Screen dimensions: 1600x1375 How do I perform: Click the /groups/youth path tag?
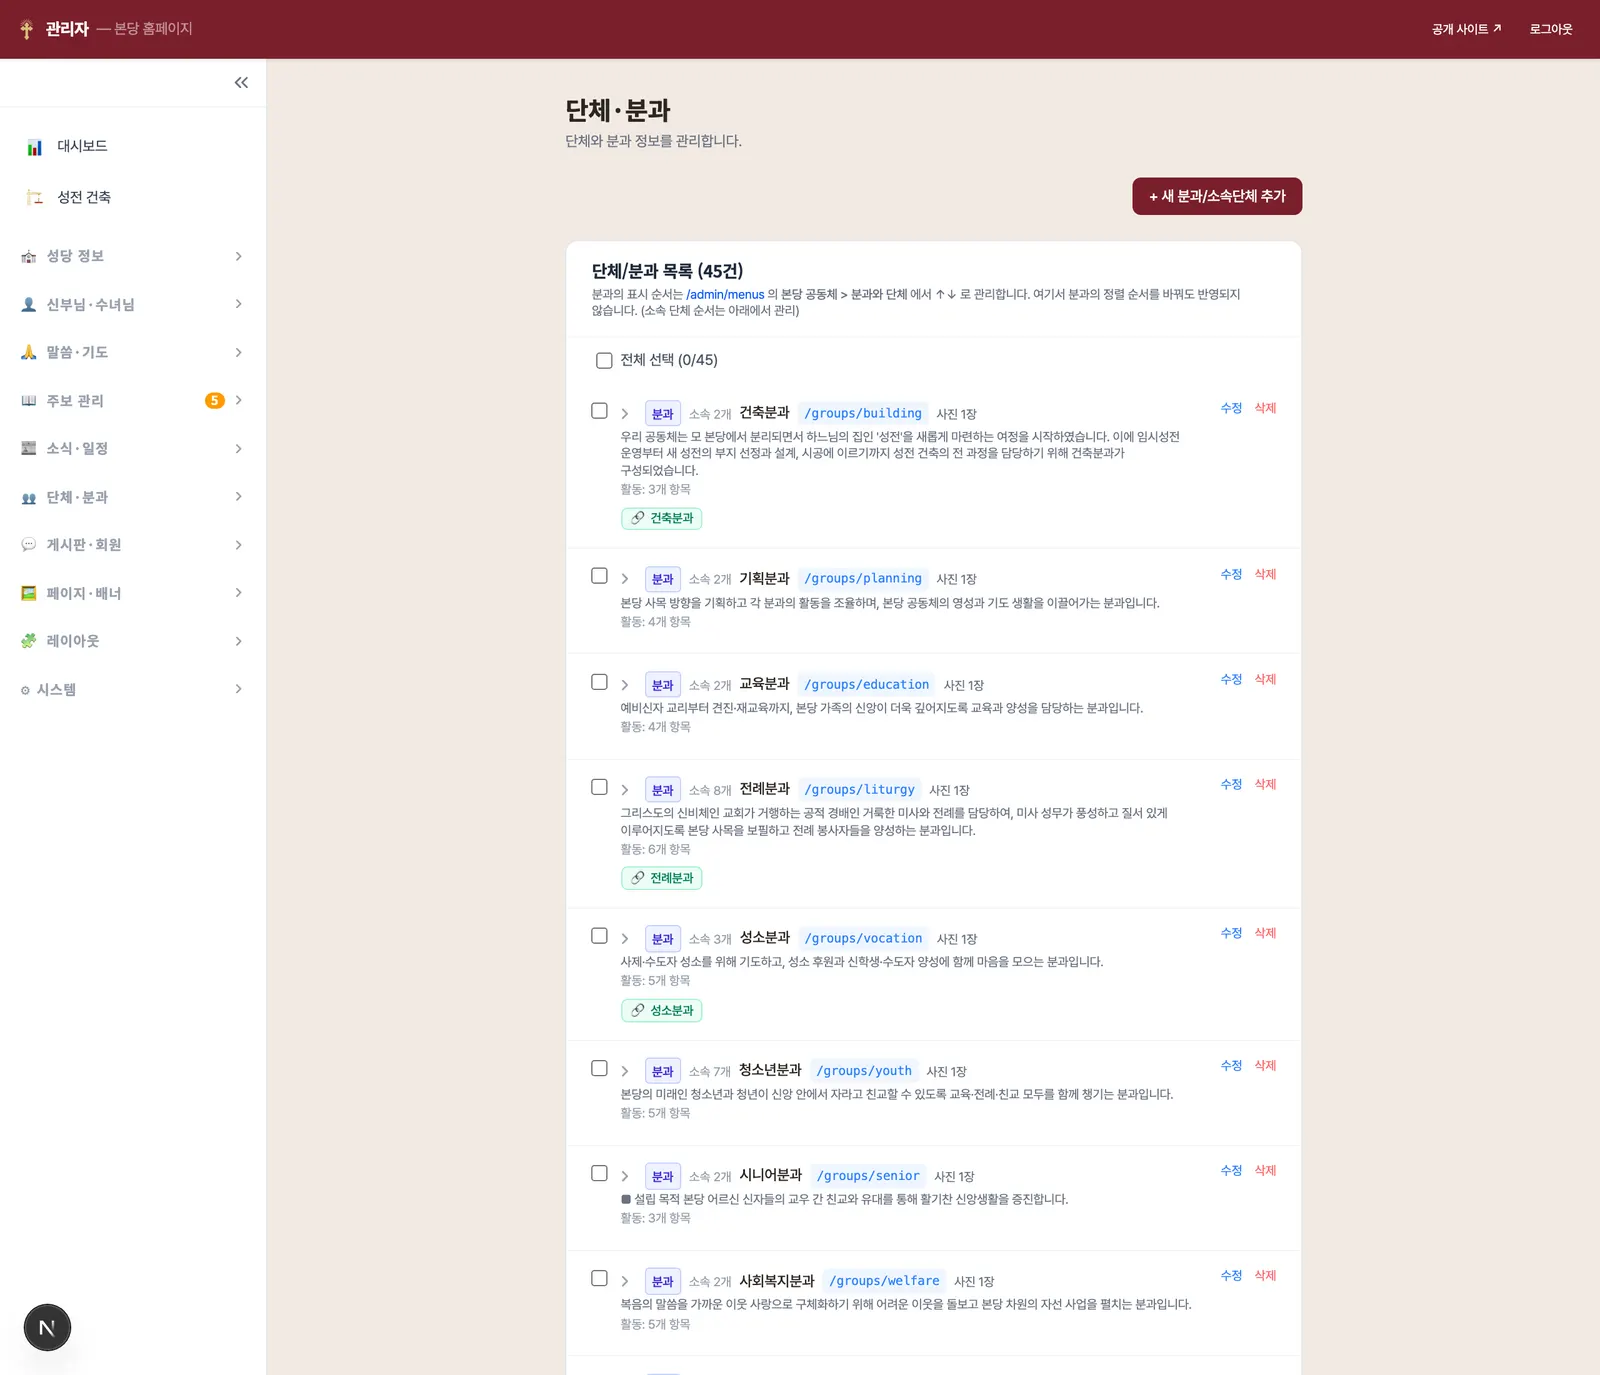(864, 1070)
